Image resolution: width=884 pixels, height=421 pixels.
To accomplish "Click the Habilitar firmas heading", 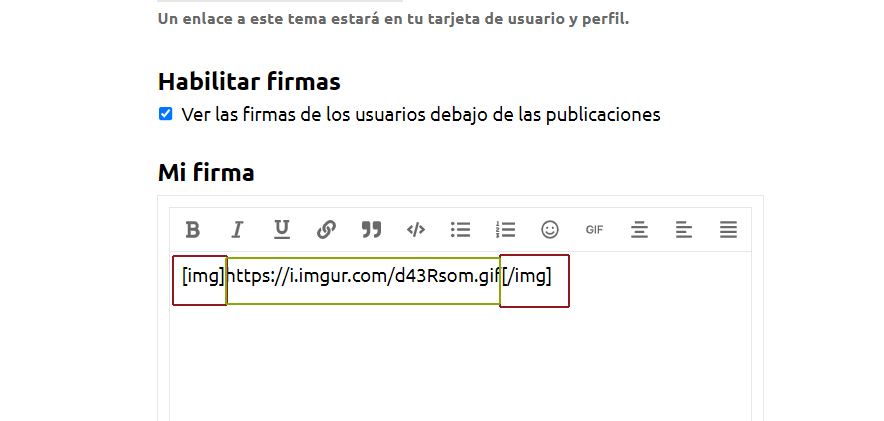I will pos(249,81).
